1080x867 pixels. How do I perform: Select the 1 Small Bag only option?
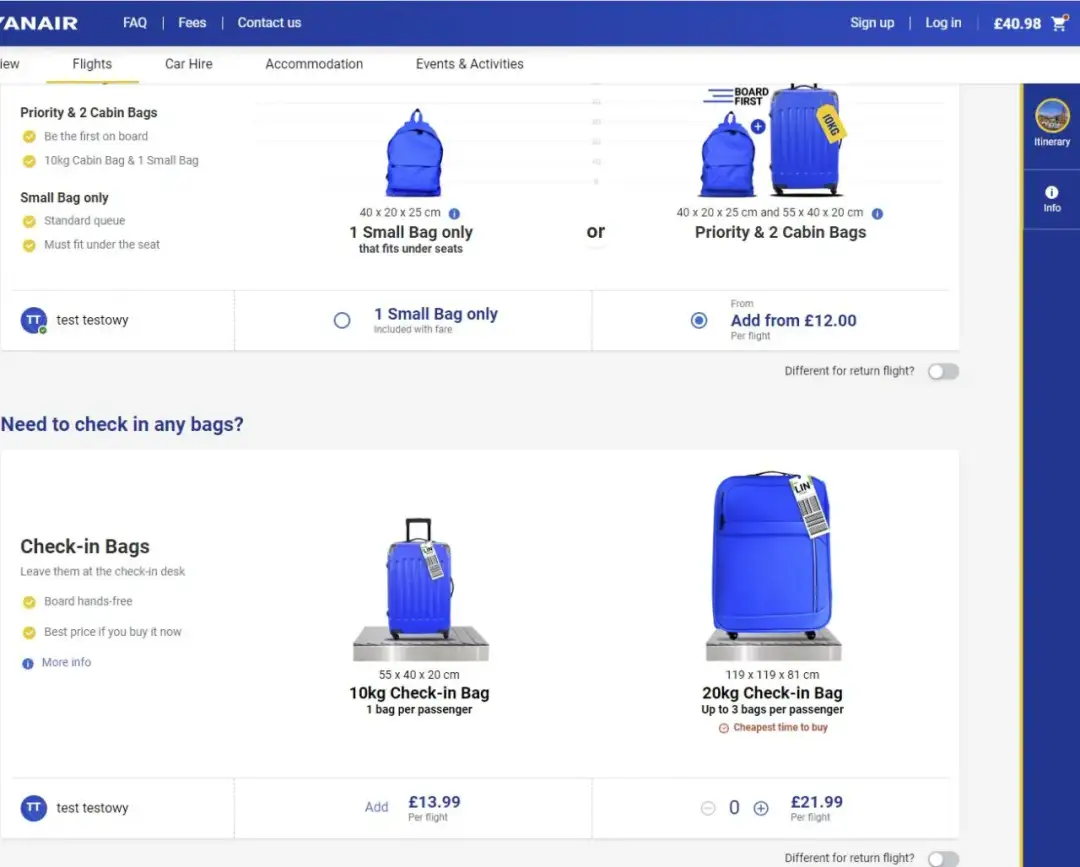point(342,321)
